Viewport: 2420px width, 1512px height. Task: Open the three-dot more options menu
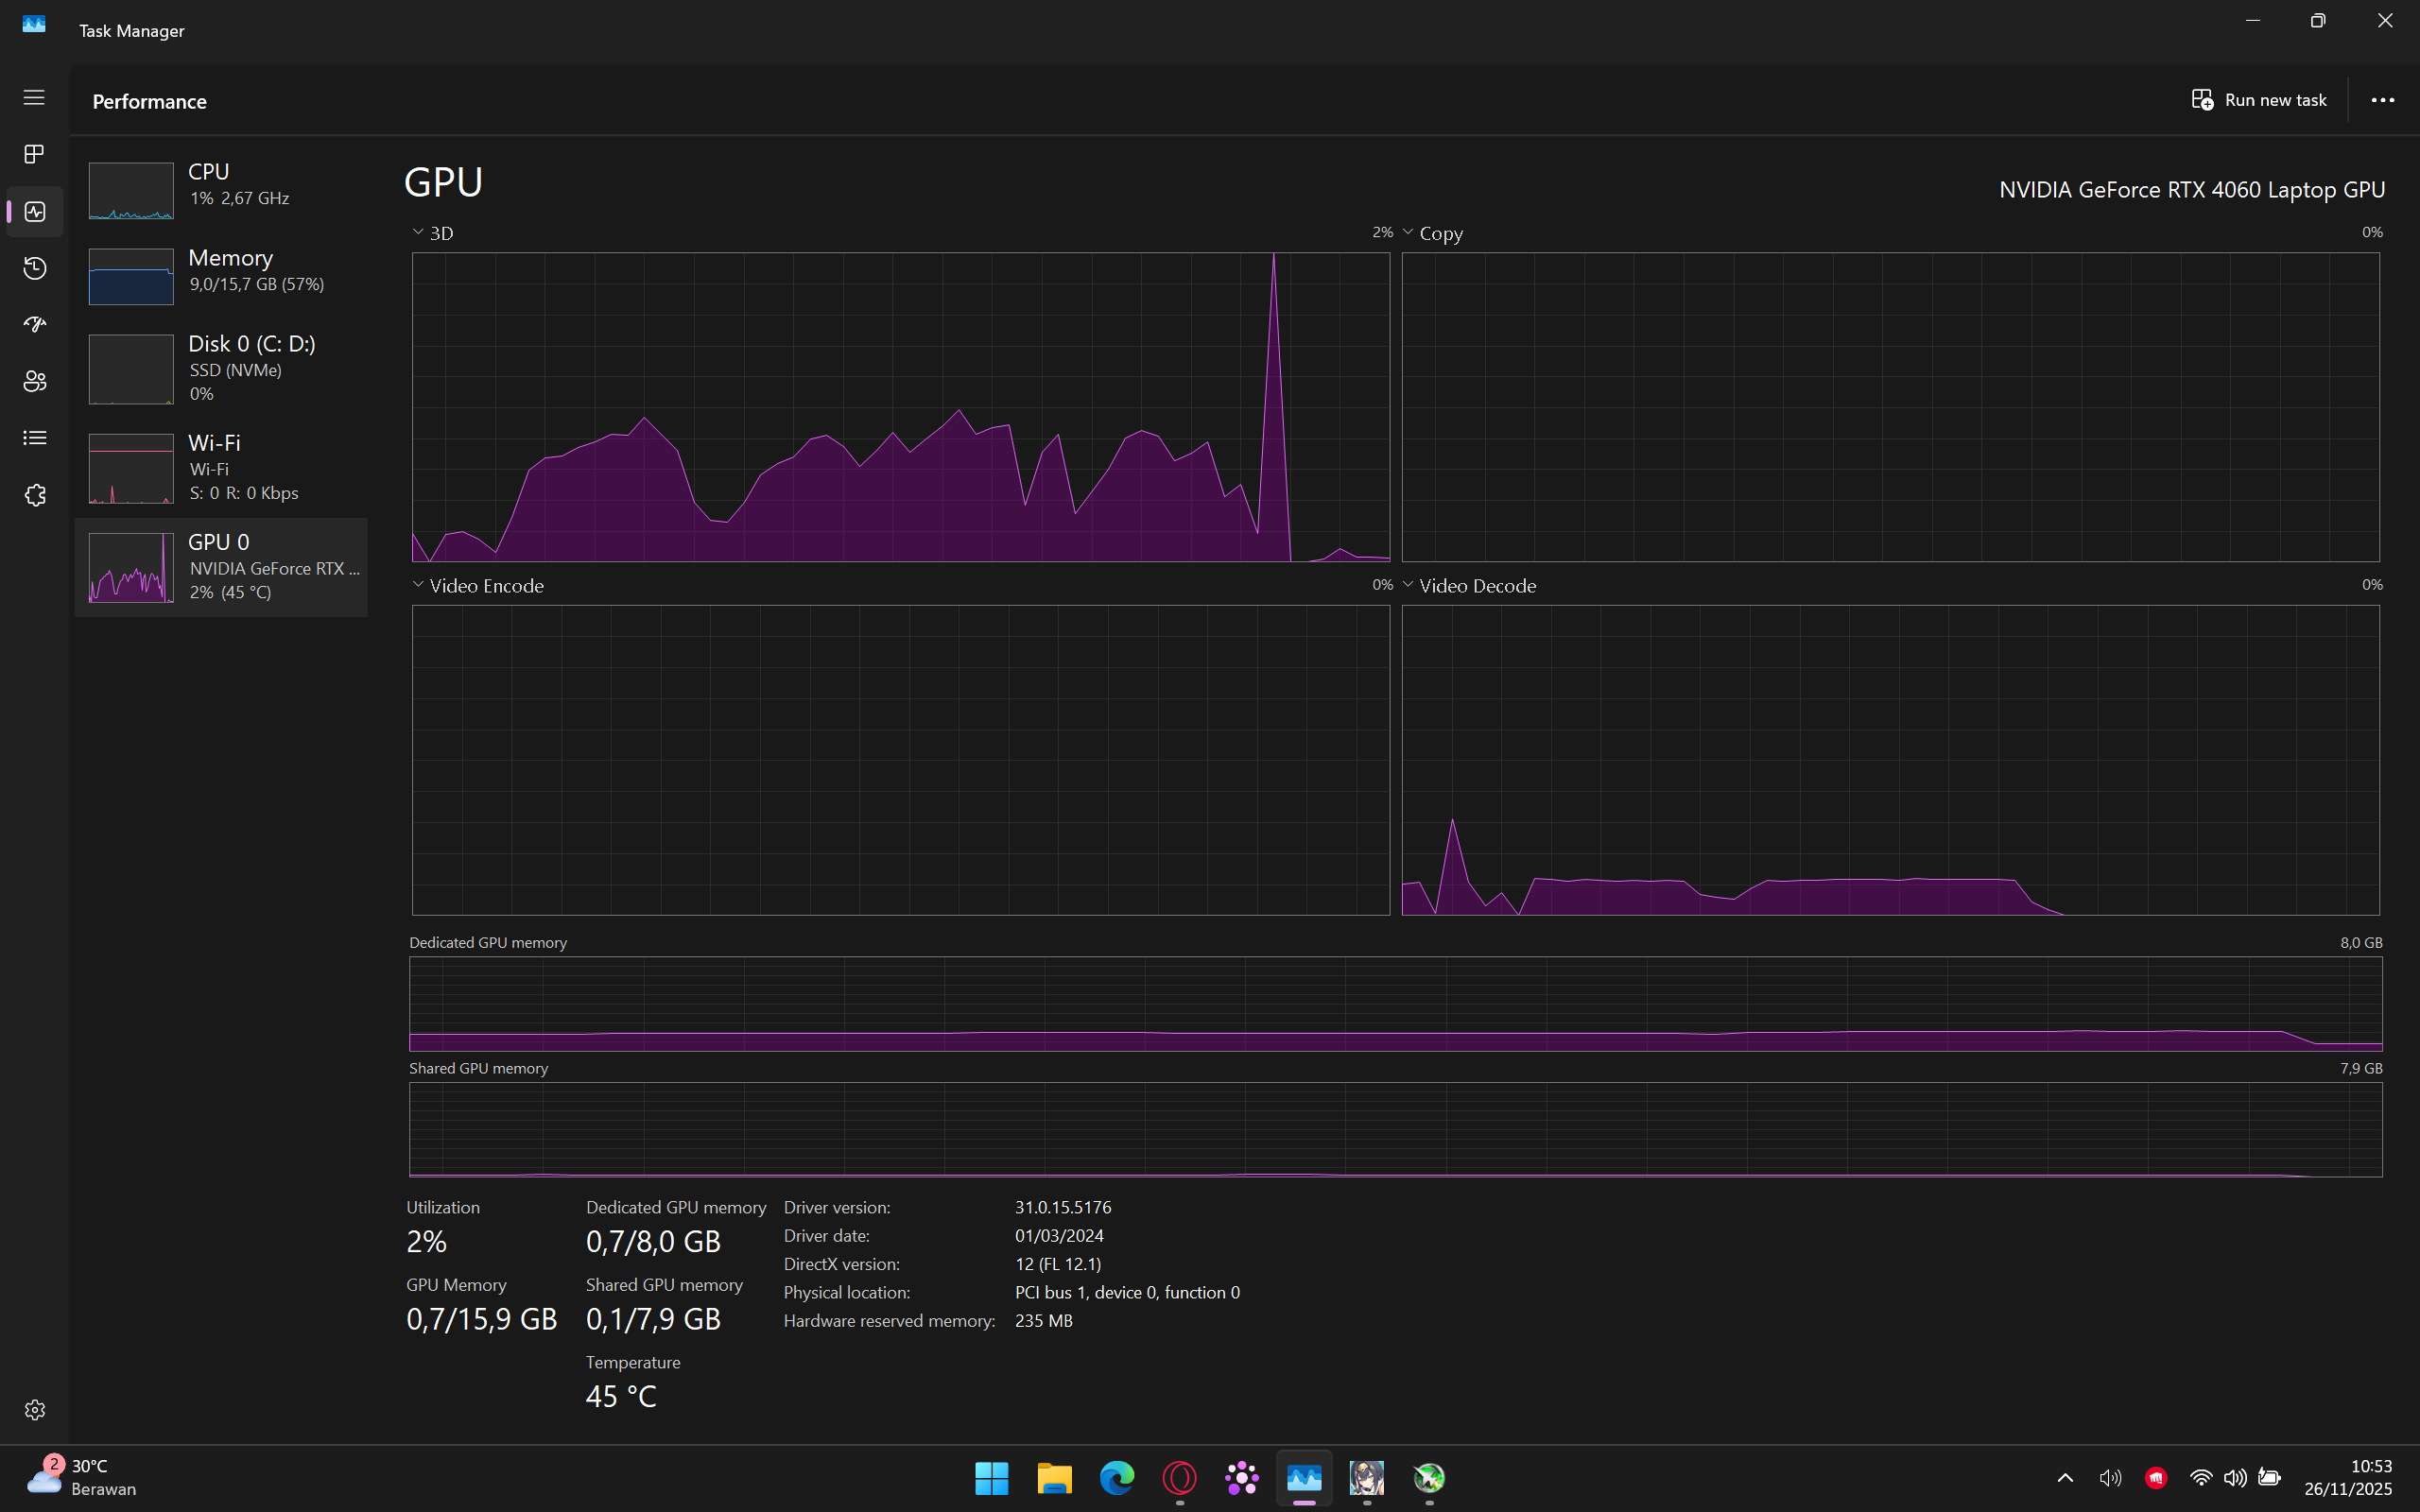coord(2382,100)
